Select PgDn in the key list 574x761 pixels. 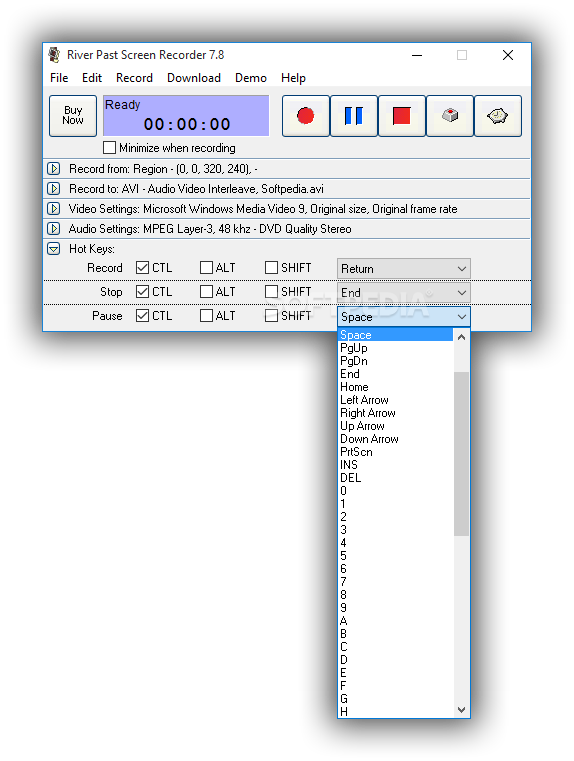pos(395,361)
